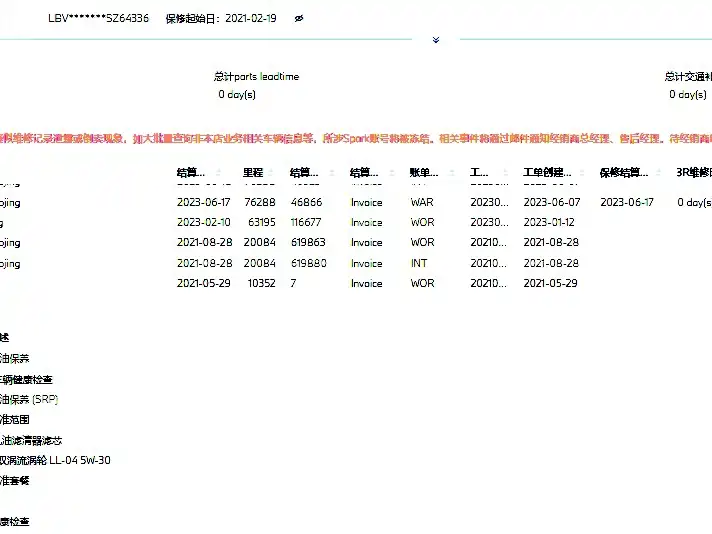Sort table by 保修结算 column header
Screen dimensions: 712x534
[x=624, y=173]
